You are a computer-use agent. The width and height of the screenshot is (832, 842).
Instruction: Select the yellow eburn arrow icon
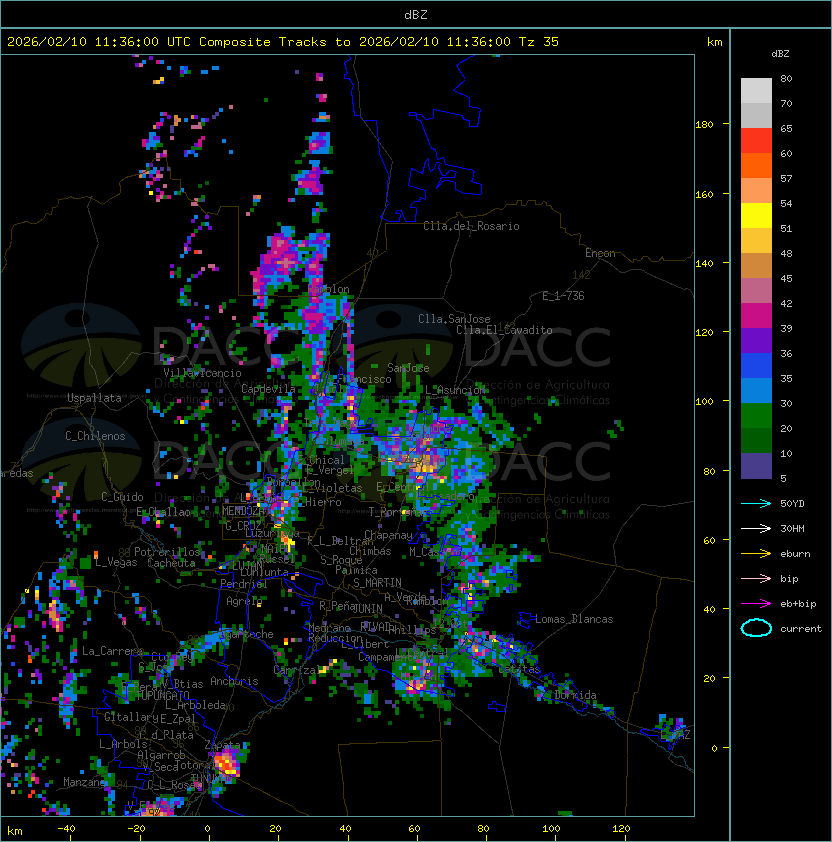click(756, 554)
